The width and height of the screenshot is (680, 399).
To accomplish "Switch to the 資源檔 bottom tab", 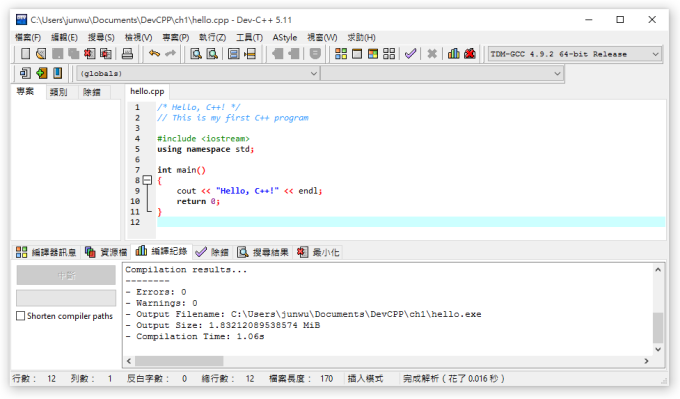I will click(106, 252).
